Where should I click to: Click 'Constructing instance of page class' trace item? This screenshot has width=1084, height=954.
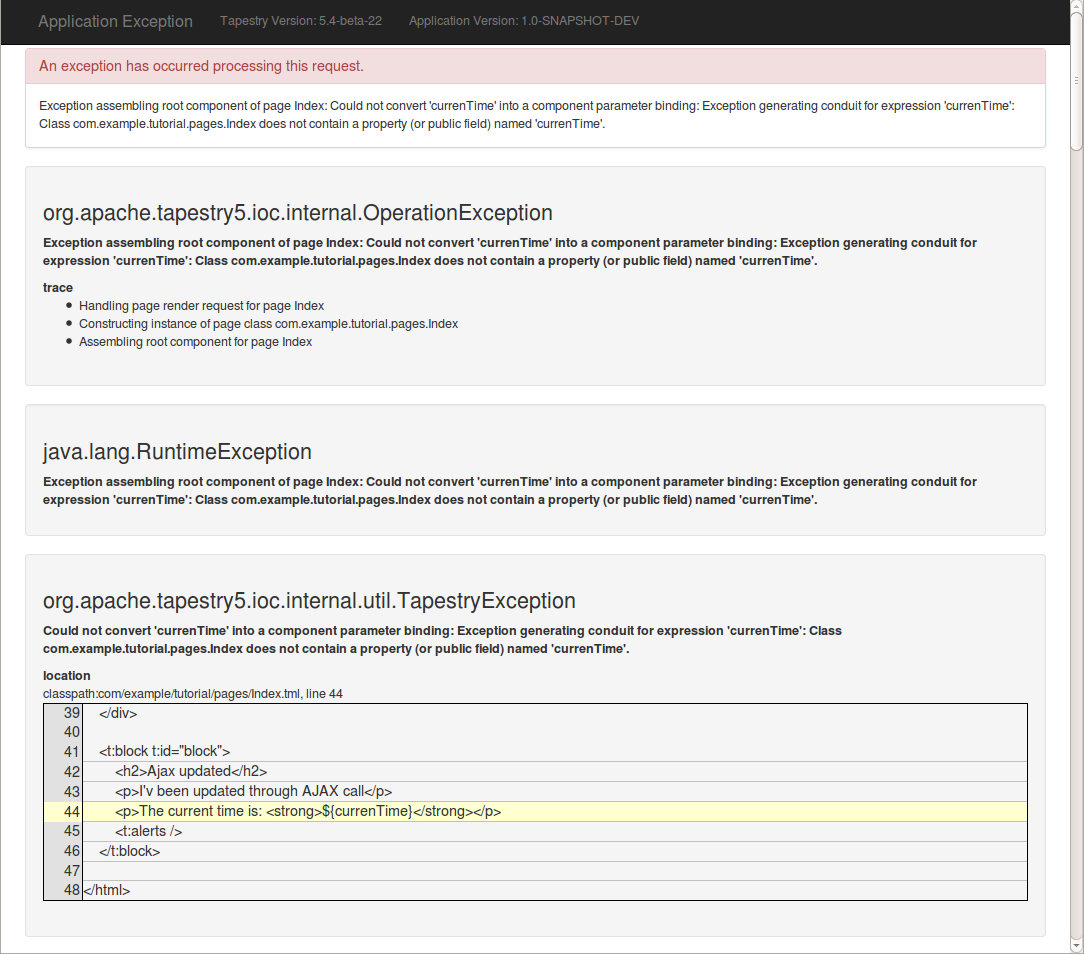click(268, 324)
